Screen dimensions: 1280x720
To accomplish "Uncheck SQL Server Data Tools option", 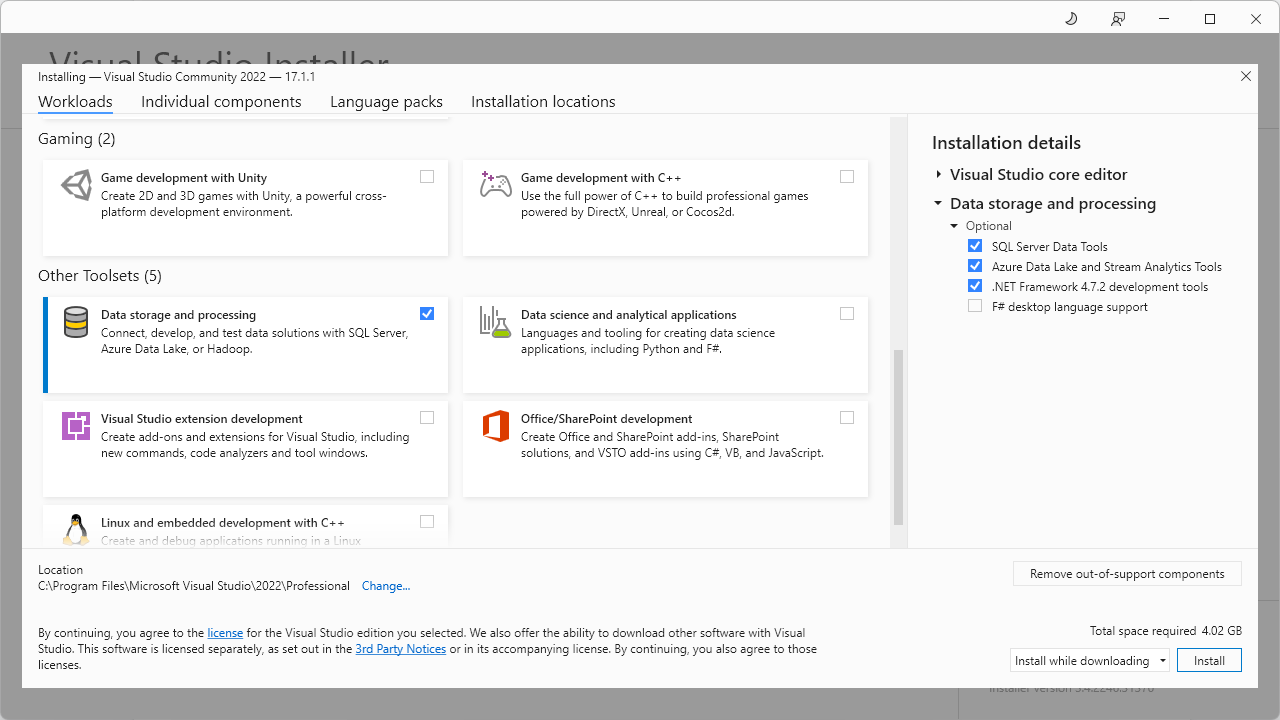I will [975, 246].
